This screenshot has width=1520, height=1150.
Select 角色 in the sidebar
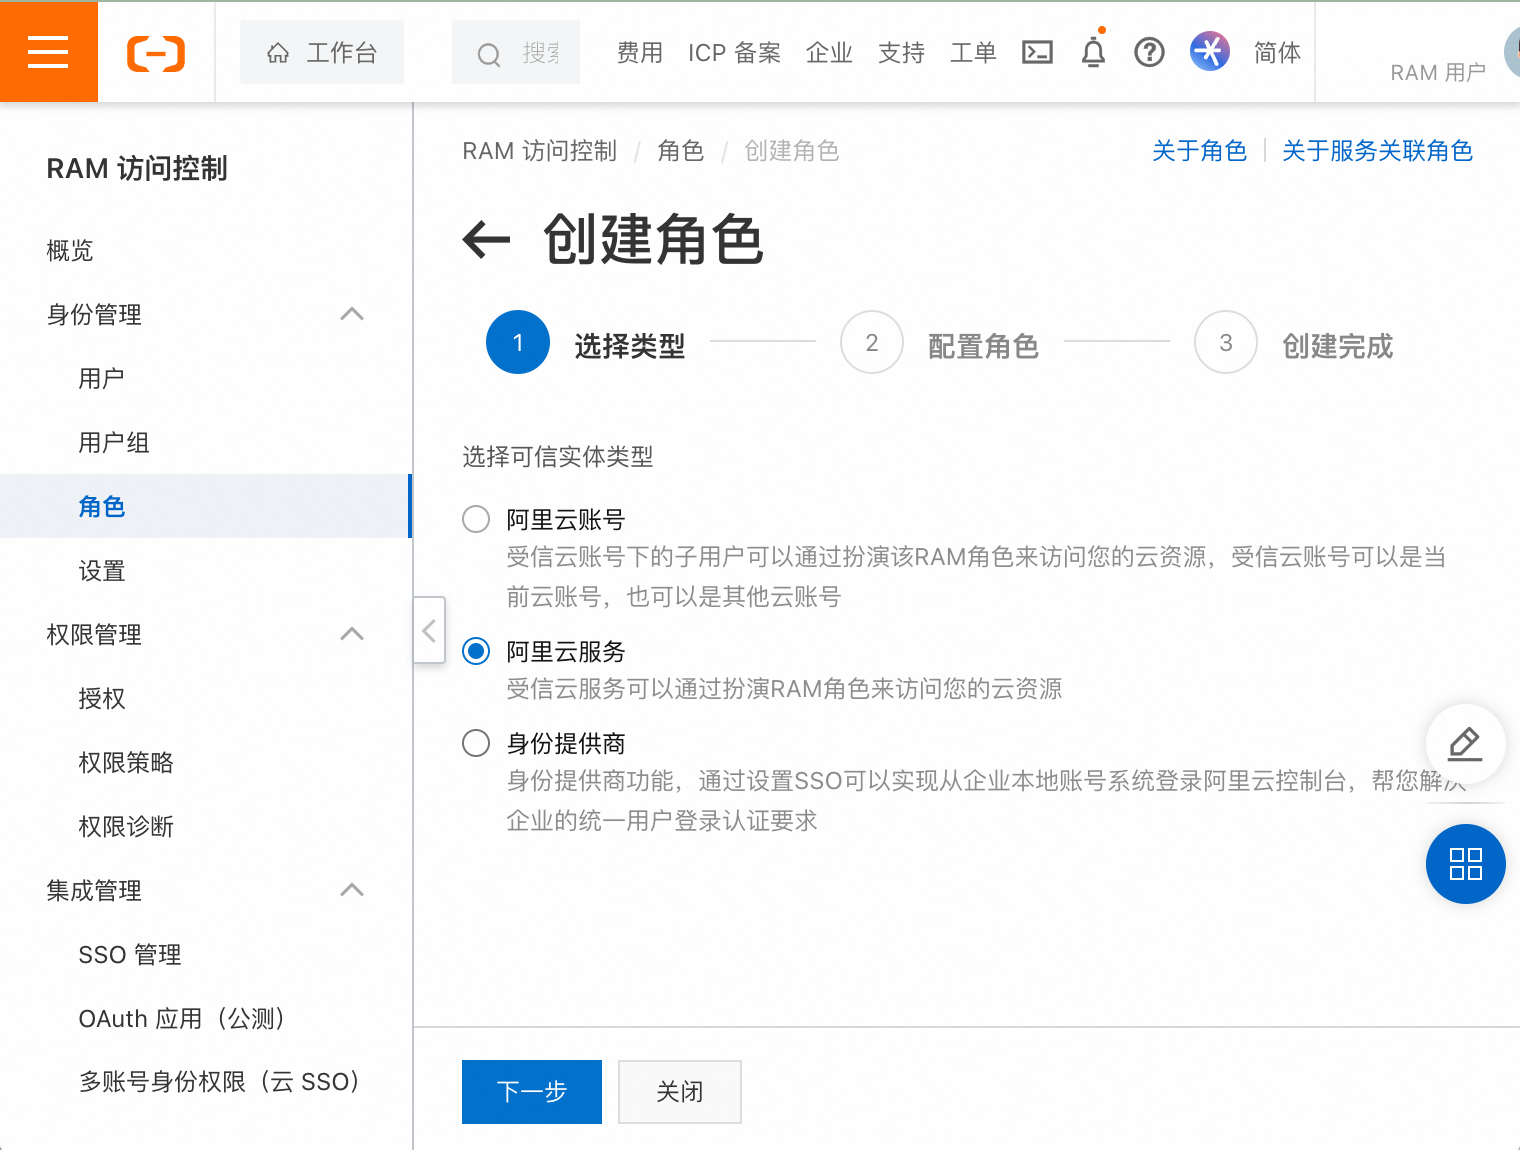pos(205,506)
